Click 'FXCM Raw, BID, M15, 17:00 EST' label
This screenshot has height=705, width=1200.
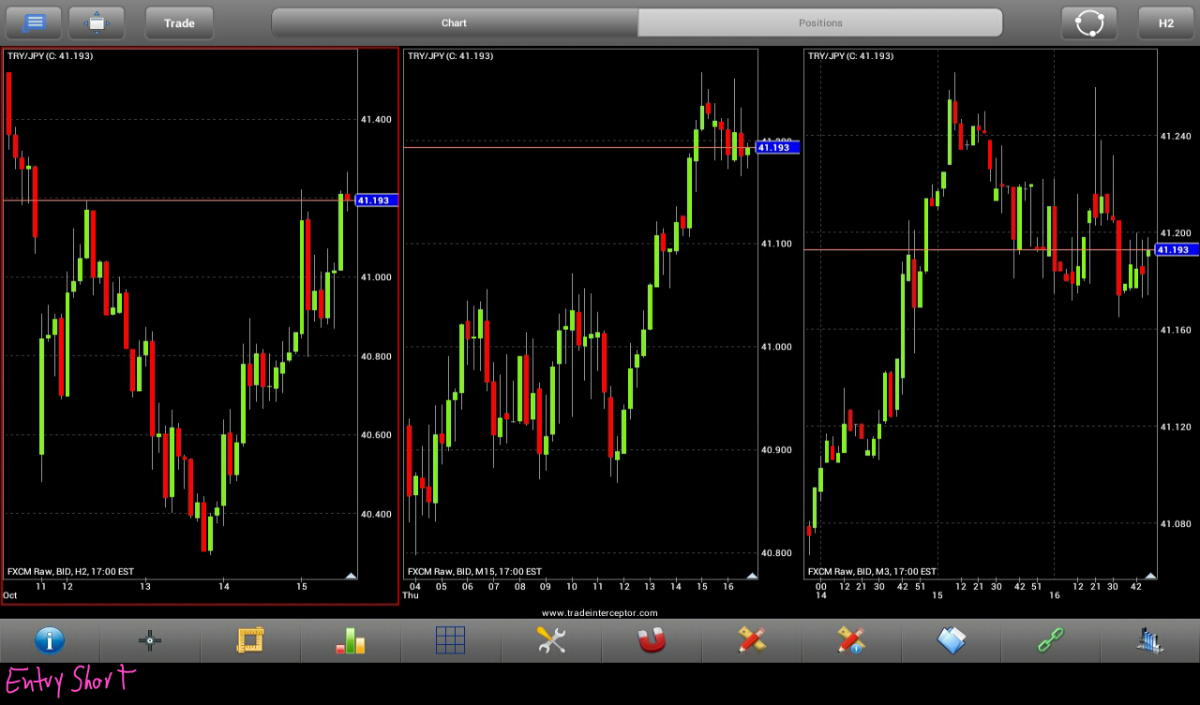(474, 572)
